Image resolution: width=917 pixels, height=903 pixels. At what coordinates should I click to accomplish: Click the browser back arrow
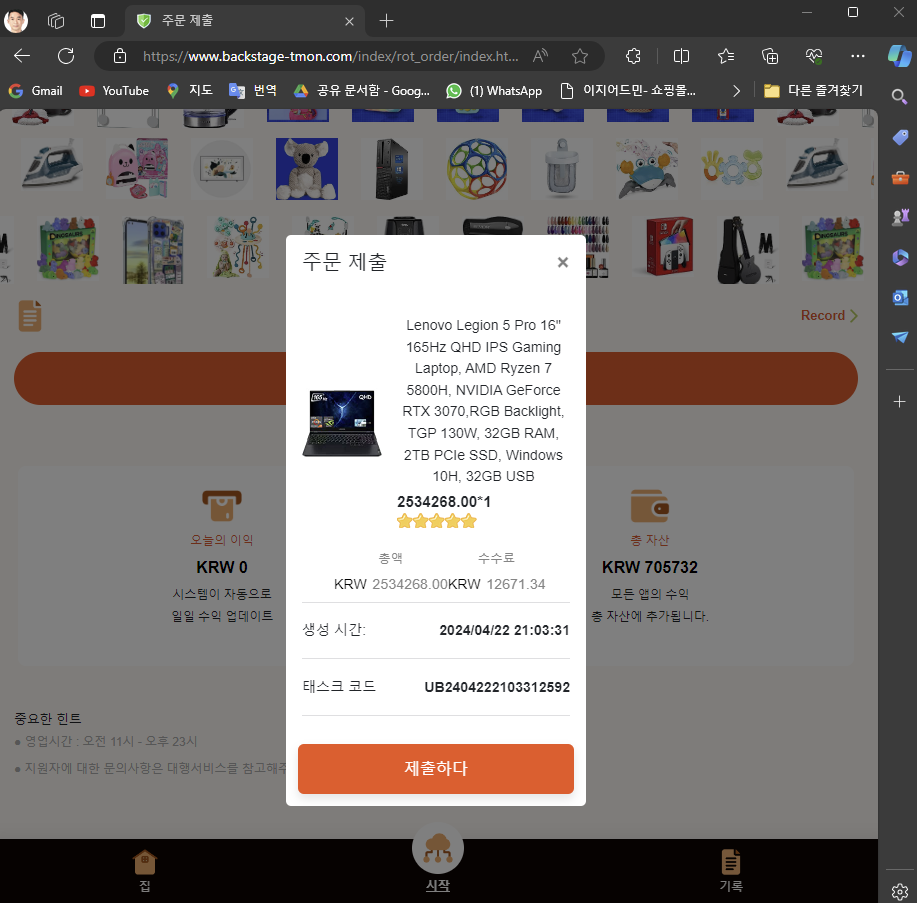[22, 56]
